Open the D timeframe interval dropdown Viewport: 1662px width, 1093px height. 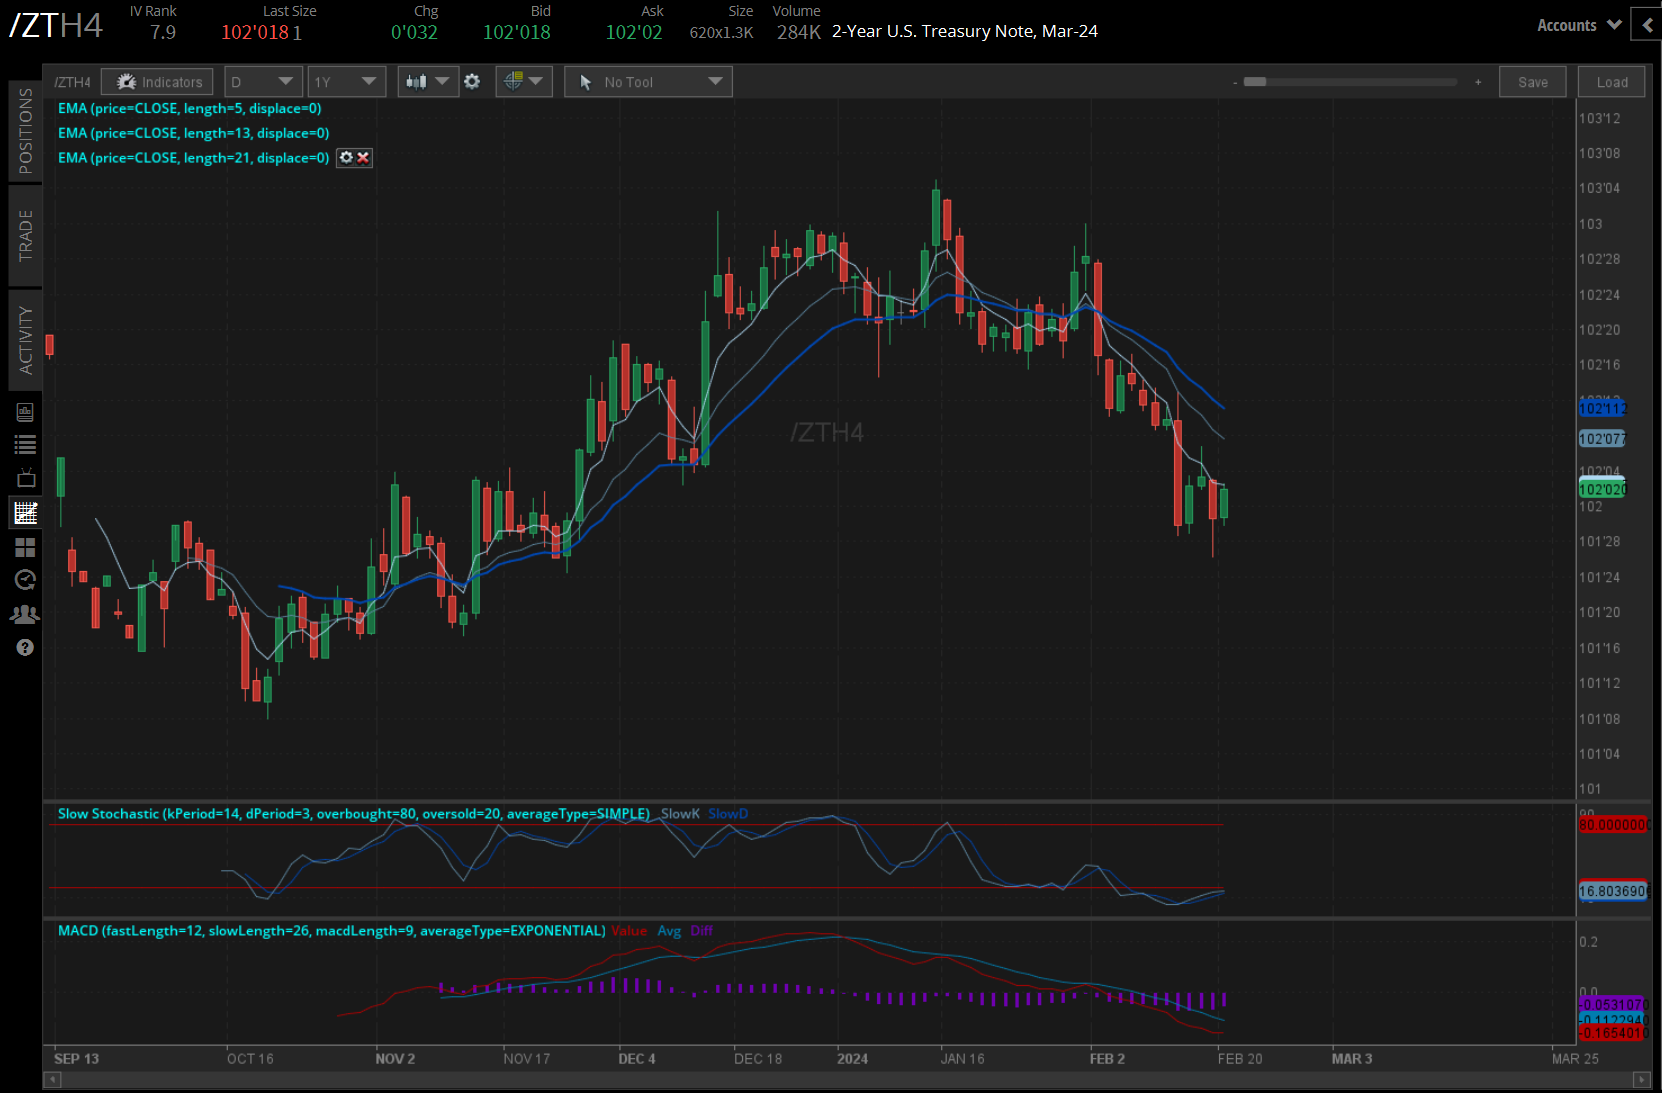(x=262, y=82)
